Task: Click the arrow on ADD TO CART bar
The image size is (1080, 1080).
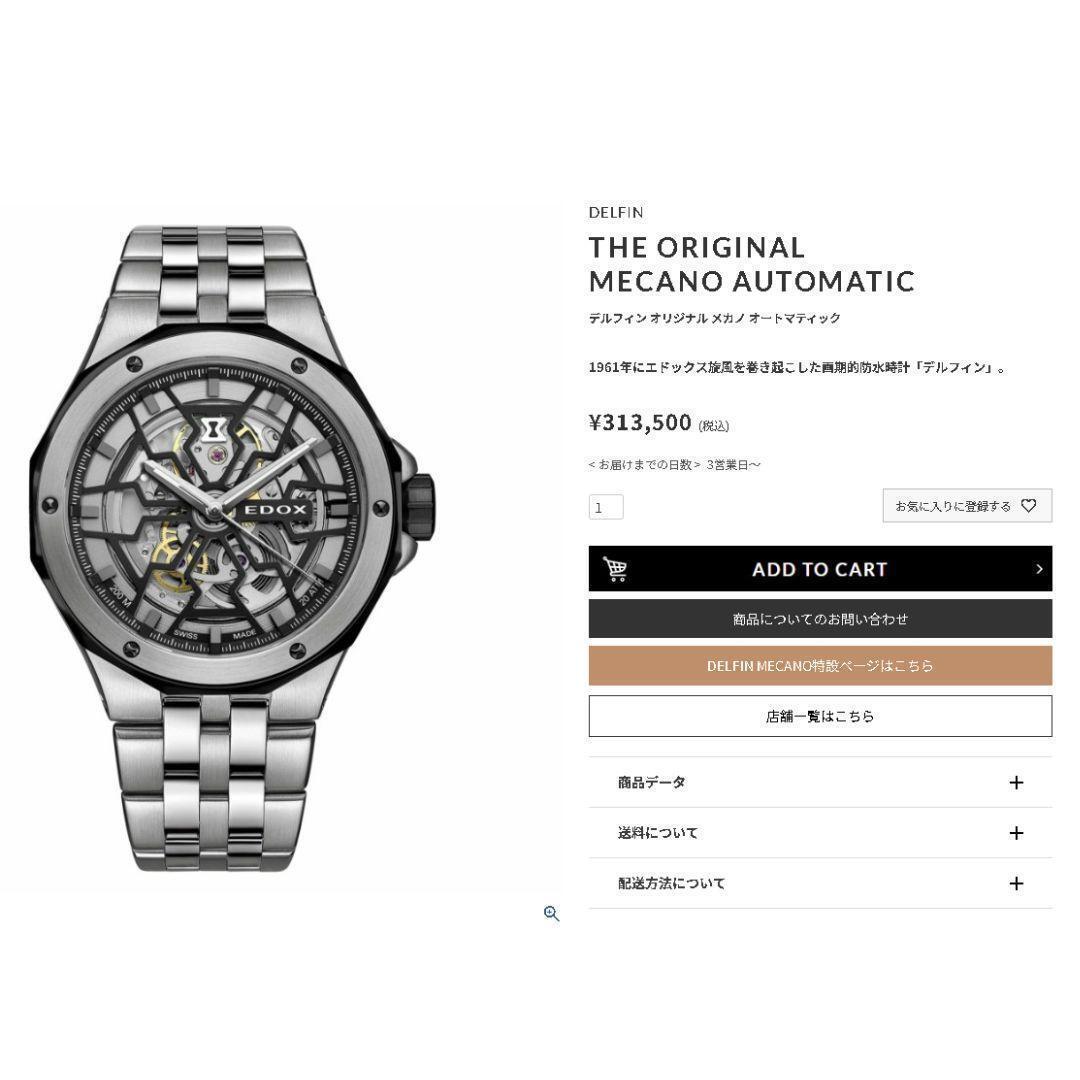Action: click(x=1039, y=569)
